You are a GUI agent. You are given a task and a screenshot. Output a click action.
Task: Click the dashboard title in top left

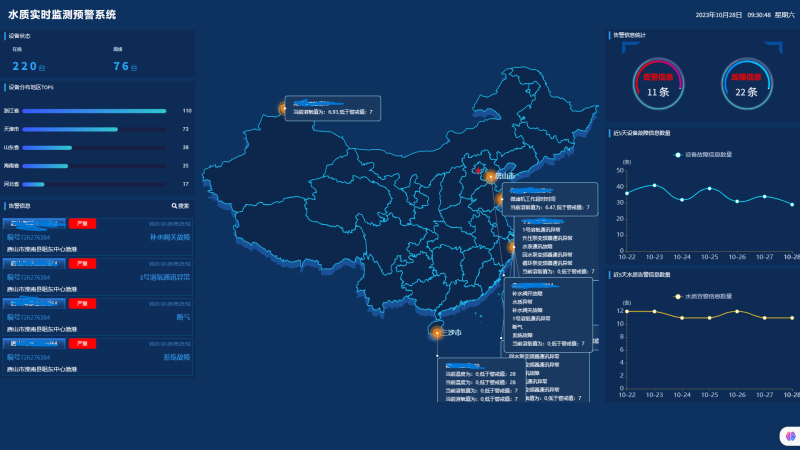click(x=62, y=15)
